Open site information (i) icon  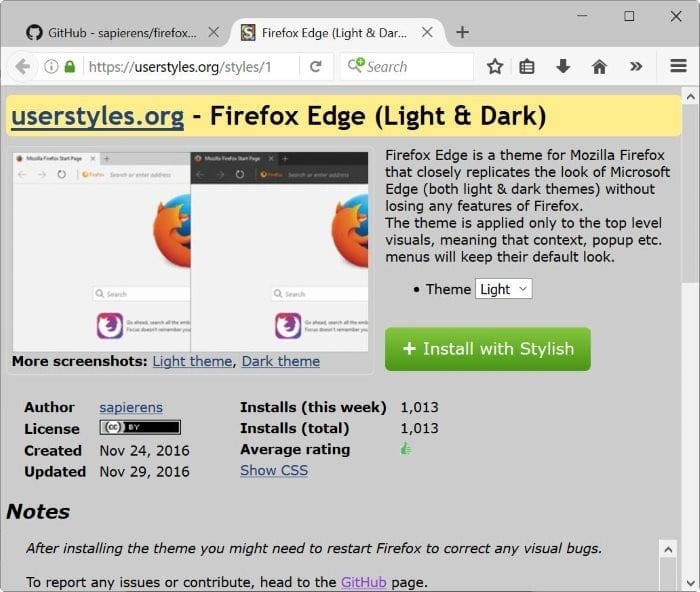[51, 67]
